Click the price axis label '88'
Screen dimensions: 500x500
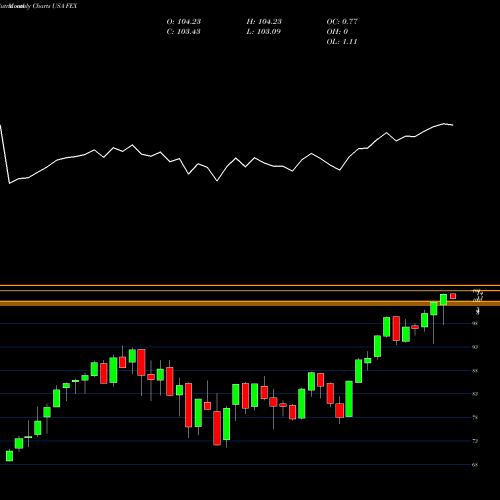475,371
